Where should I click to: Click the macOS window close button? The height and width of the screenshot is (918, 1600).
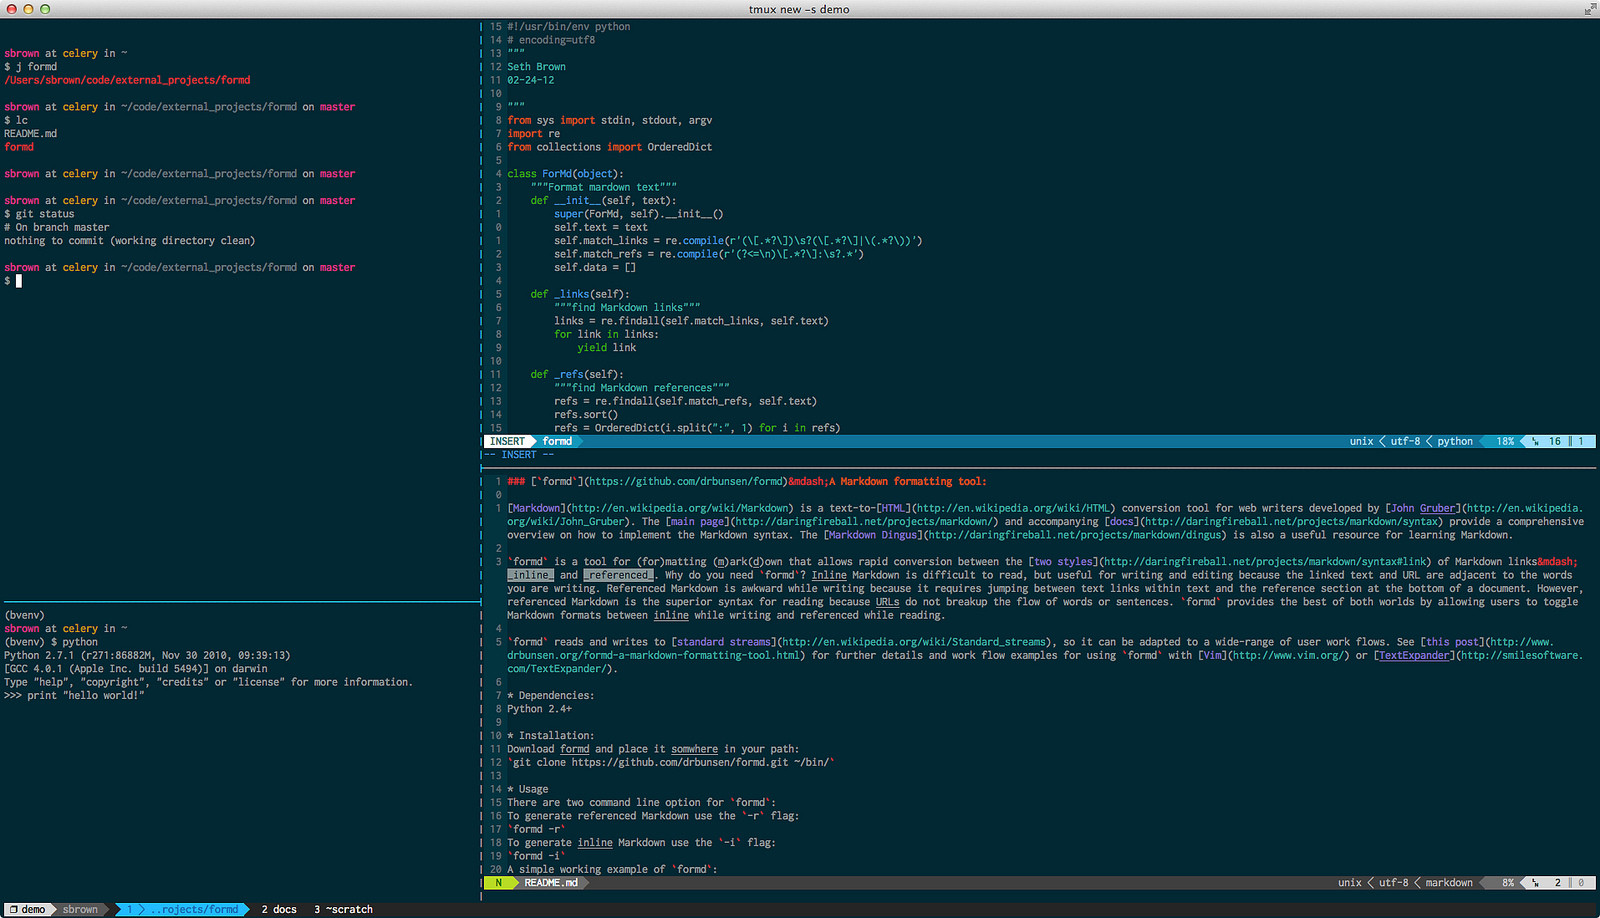point(10,9)
